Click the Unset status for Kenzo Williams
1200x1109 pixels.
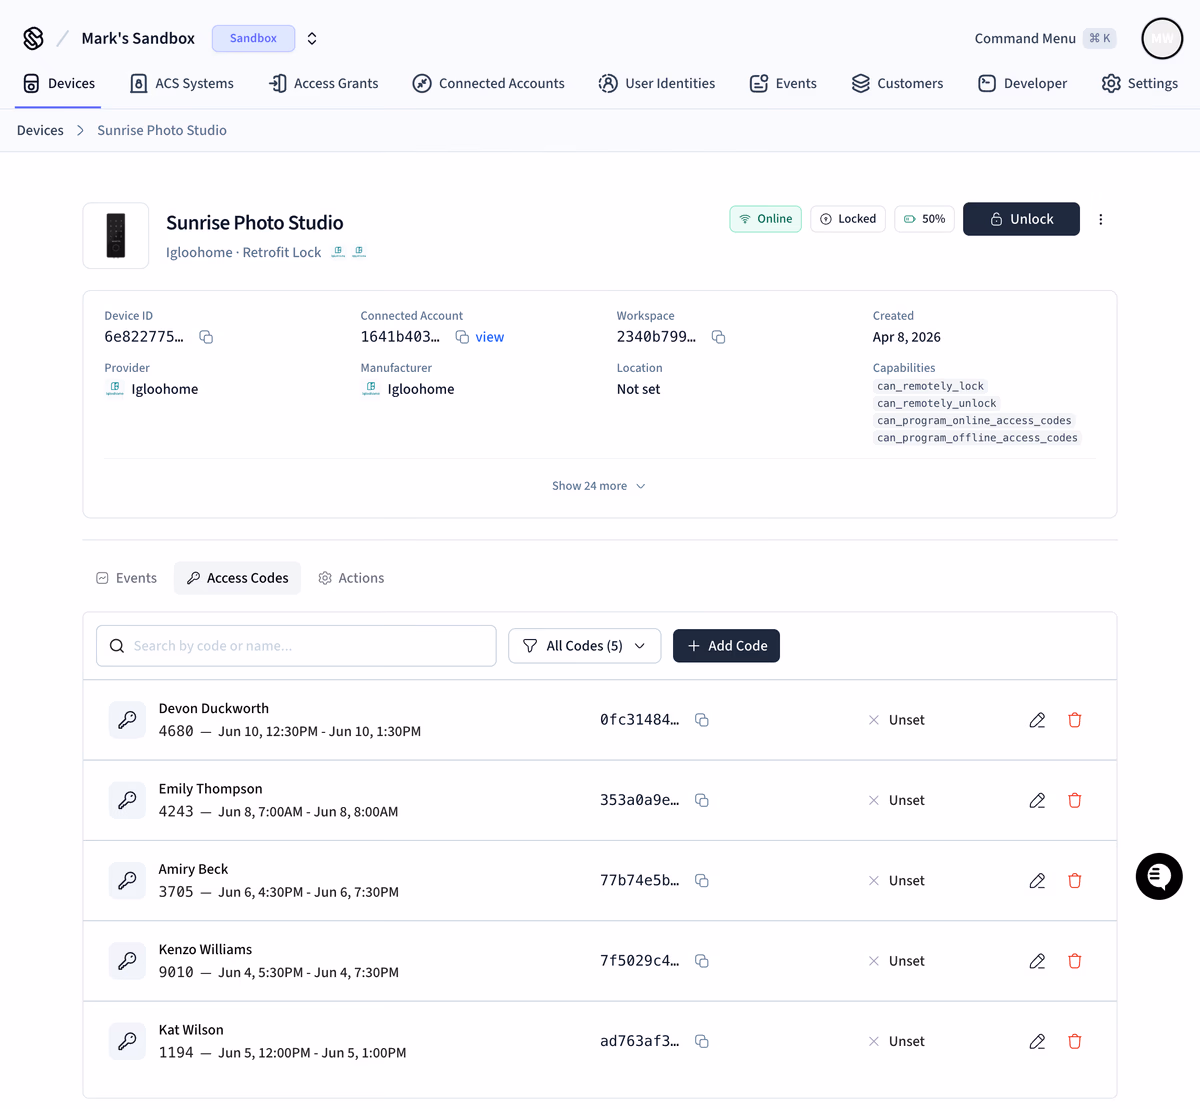[x=896, y=961]
